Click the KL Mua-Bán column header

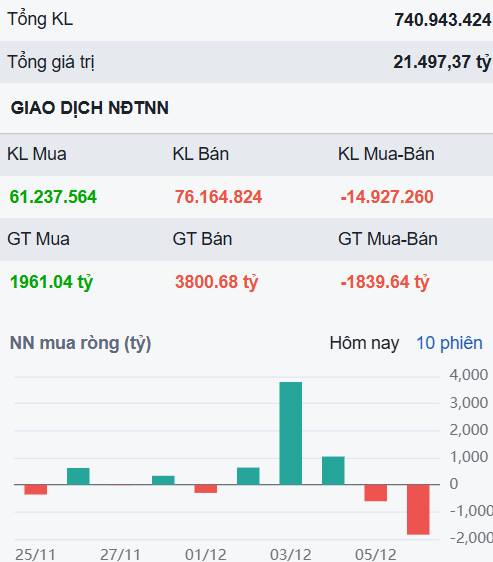click(x=386, y=154)
